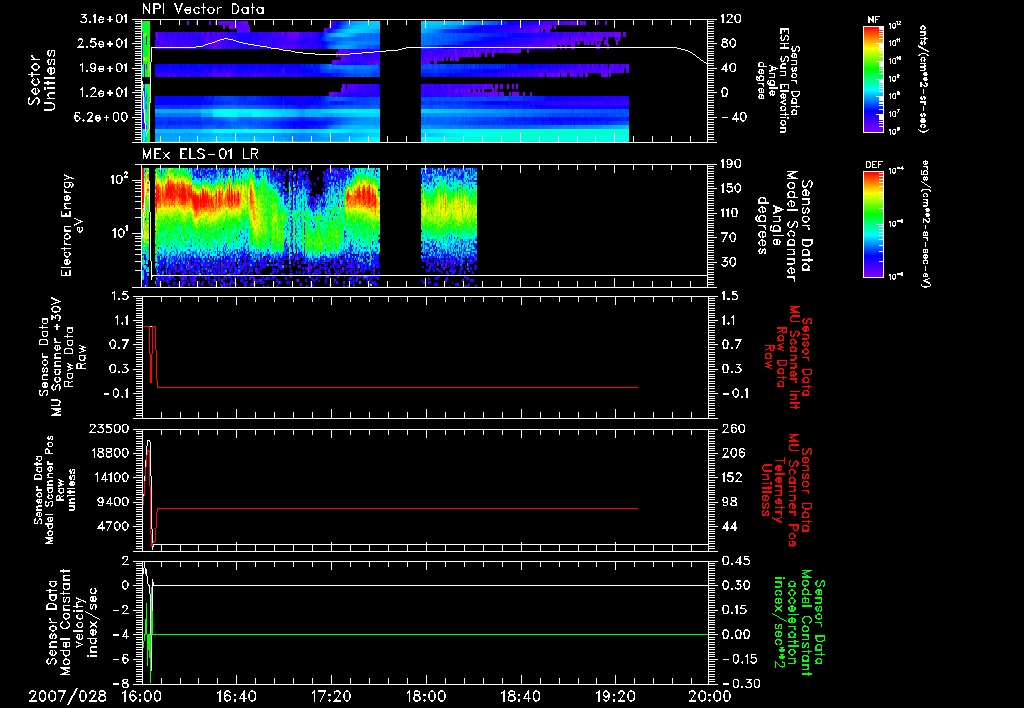Image resolution: width=1024 pixels, height=708 pixels.
Task: Click the 0.45 acceleration tick label
Action: coord(735,561)
